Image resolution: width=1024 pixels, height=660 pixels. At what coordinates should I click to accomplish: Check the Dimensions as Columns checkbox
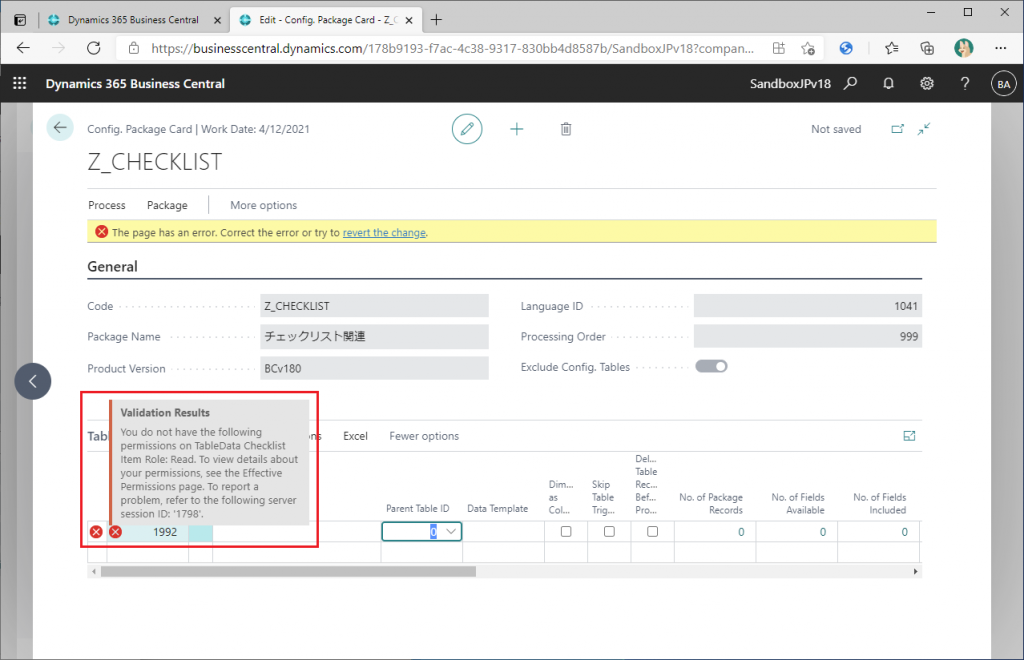click(566, 531)
